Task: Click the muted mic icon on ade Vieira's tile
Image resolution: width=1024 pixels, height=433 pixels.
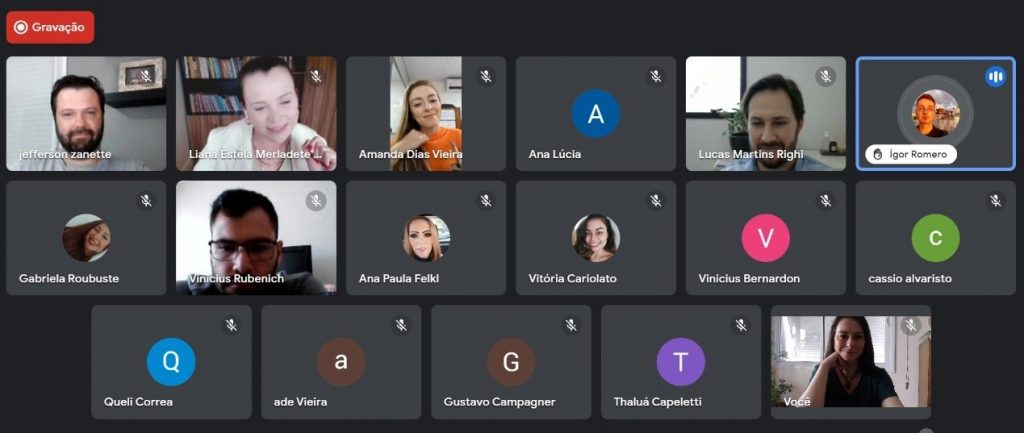Action: point(401,325)
